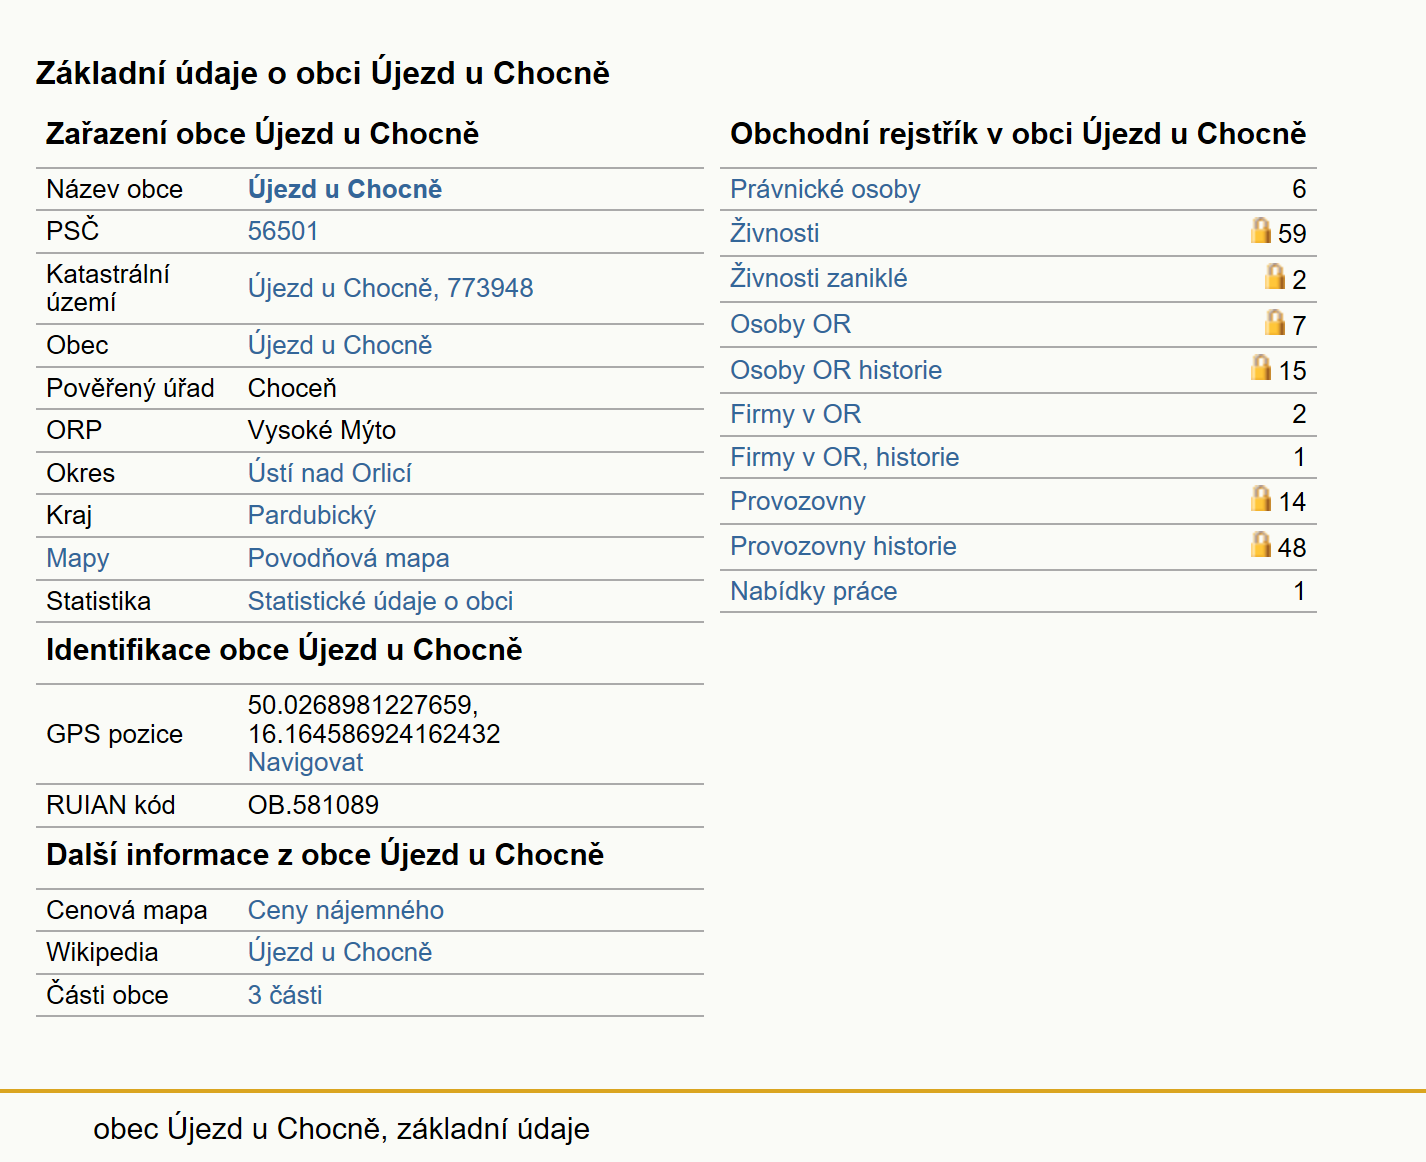Click the Vysoké Mýto value in ORP row
This screenshot has width=1426, height=1162.
pos(322,430)
